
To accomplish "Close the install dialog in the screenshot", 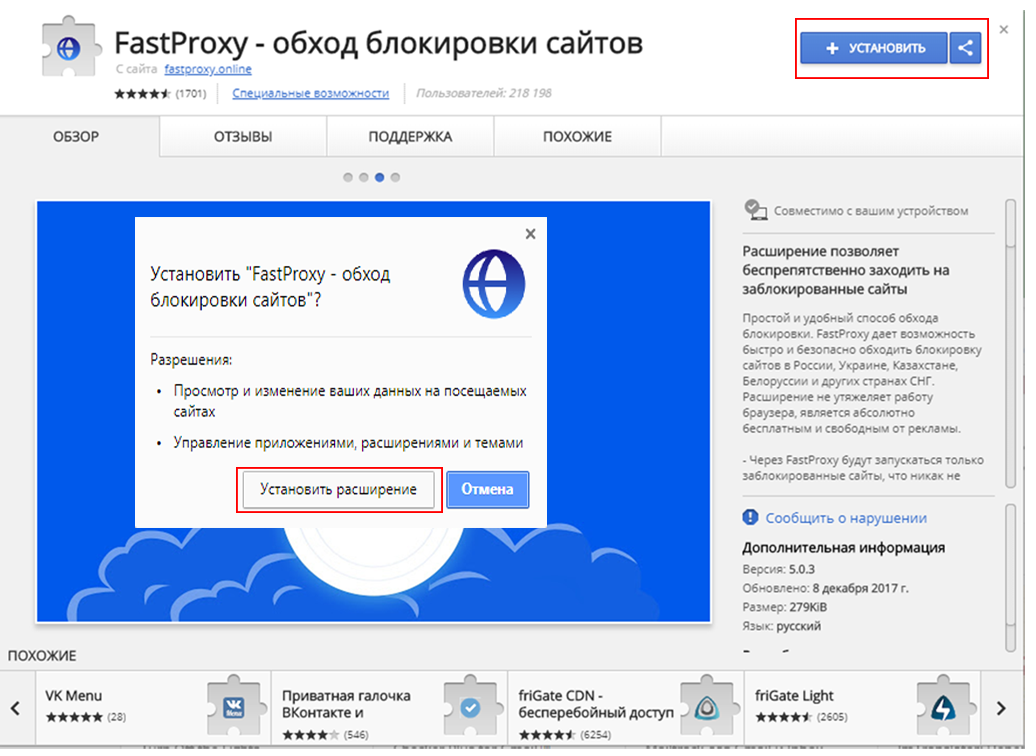I will 531,234.
